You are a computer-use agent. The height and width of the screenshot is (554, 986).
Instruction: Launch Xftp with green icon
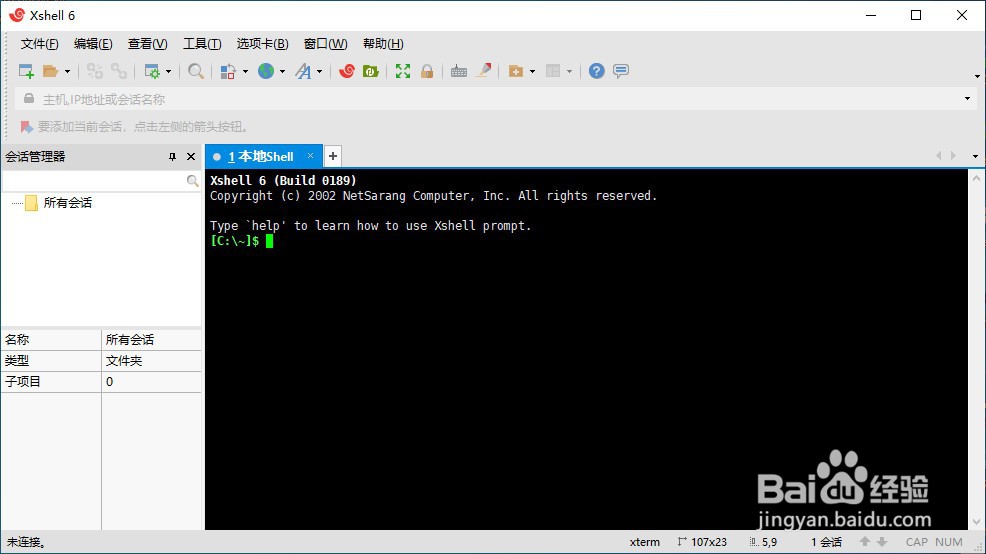[370, 71]
